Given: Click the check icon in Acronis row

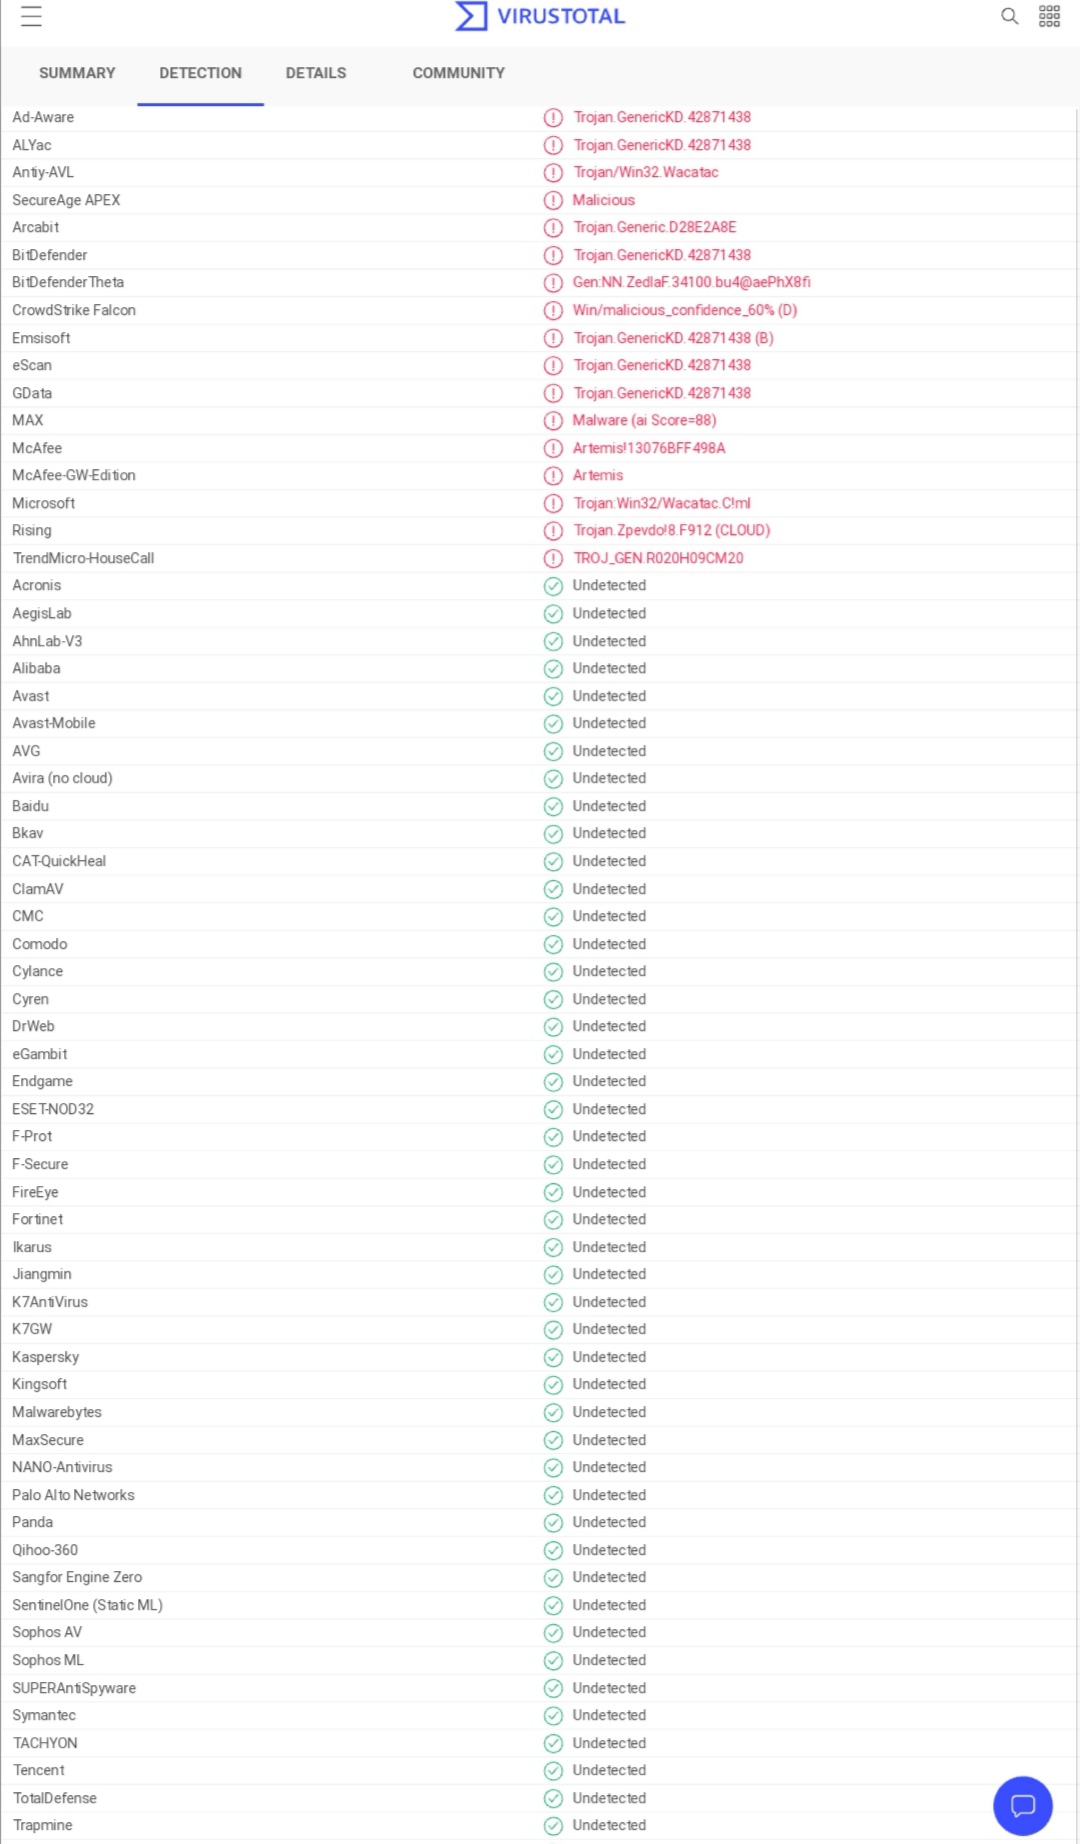Looking at the screenshot, I should [x=553, y=586].
